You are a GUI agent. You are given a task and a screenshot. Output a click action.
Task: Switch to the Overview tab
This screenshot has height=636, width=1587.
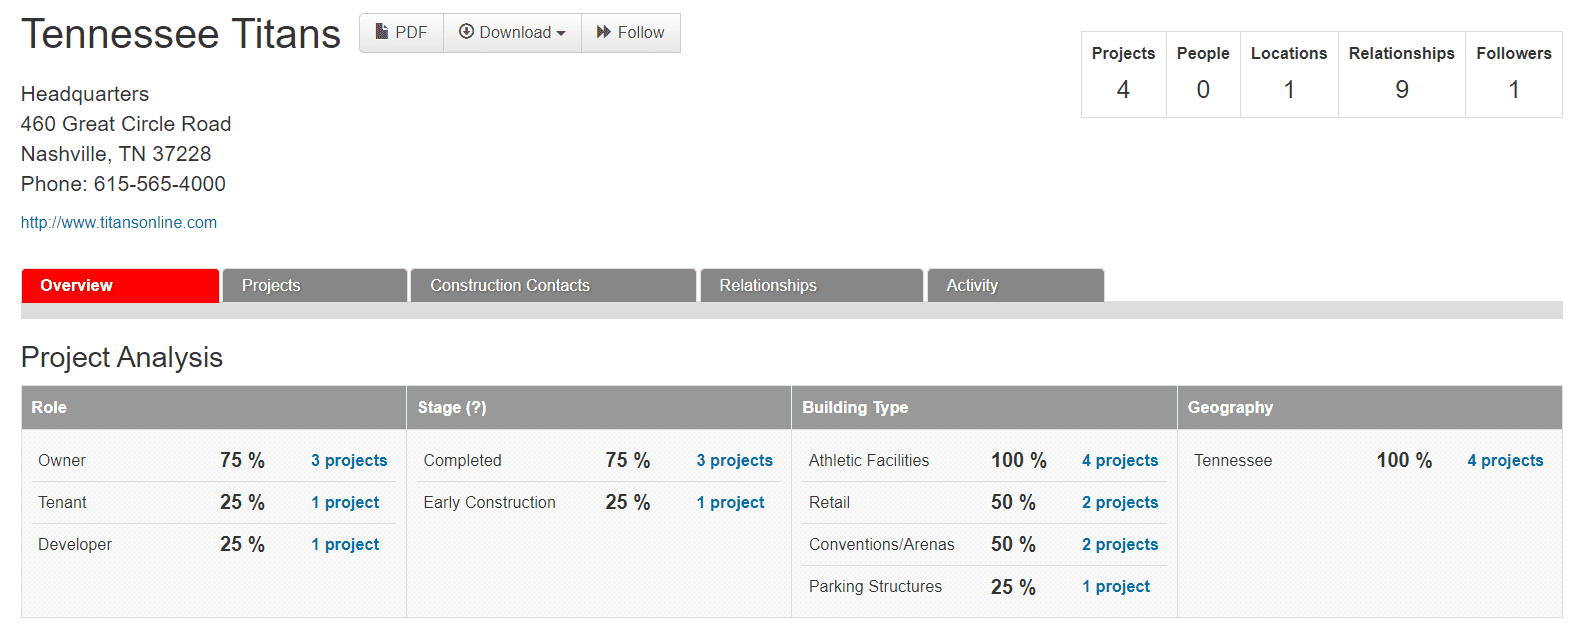120,285
